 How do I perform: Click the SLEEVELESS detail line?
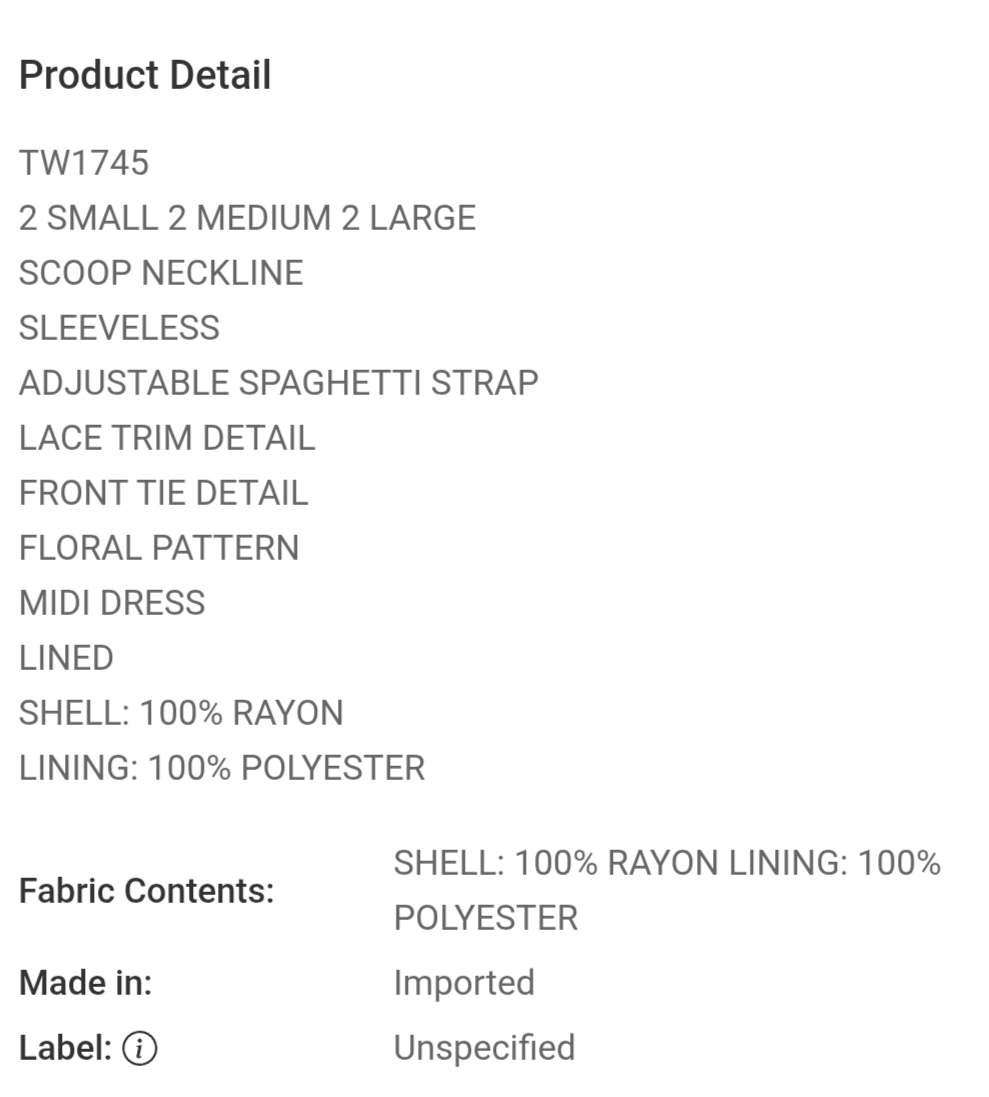(x=119, y=328)
